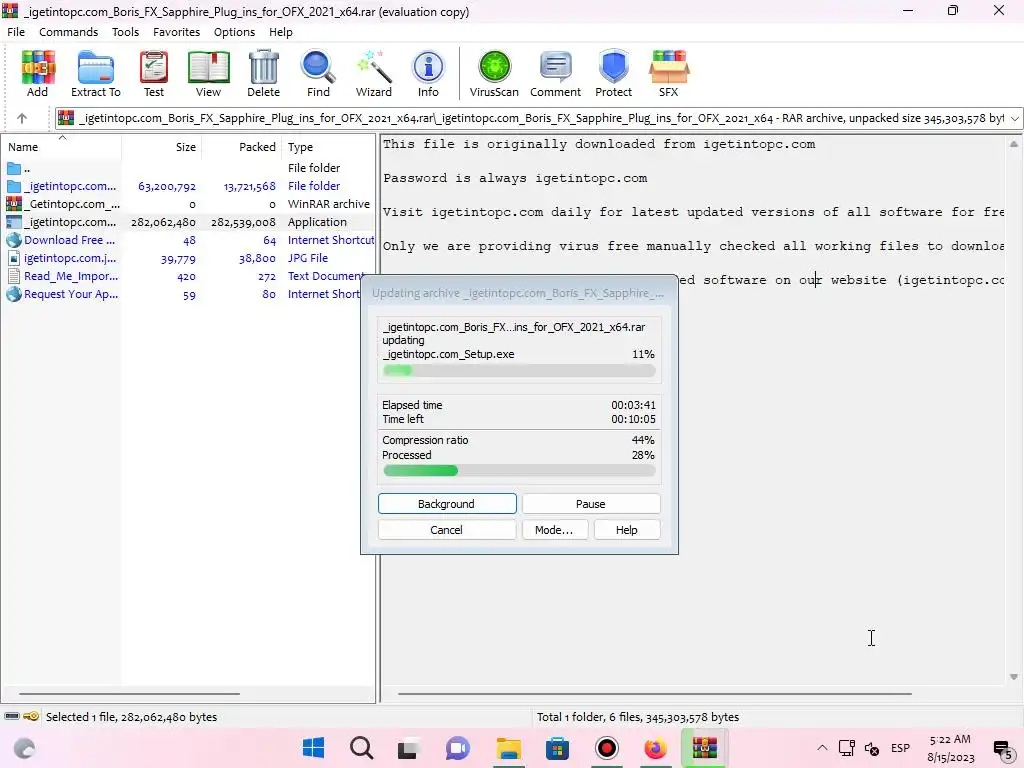The image size is (1024, 768).
Task: Launch the Wizard tool icon
Action: click(374, 74)
